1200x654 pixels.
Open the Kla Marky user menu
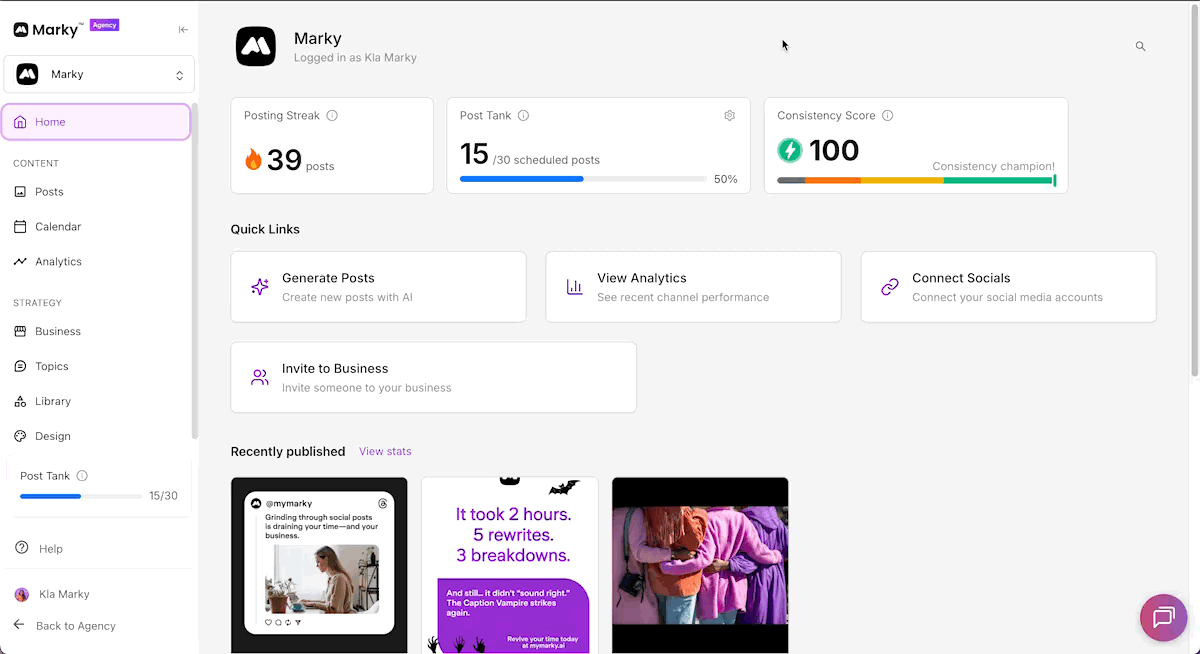64,594
